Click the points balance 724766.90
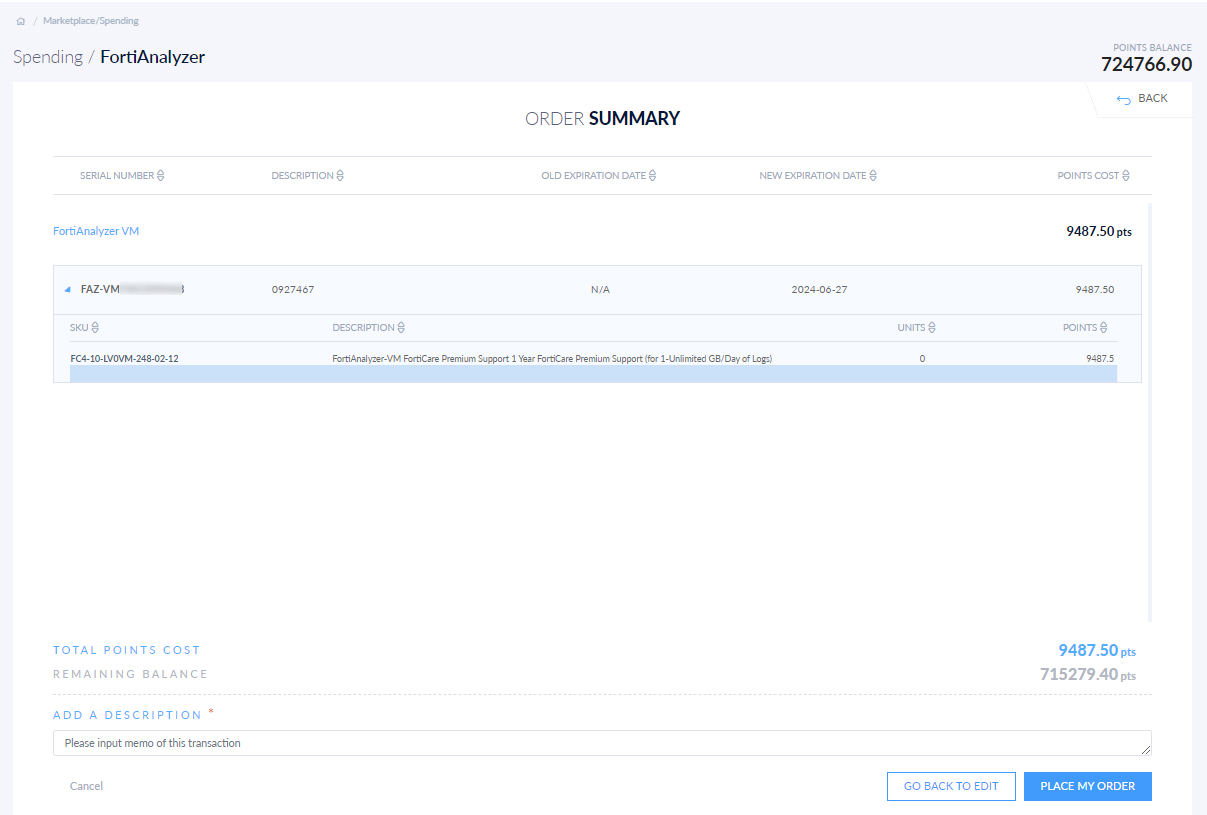The height and width of the screenshot is (815, 1207). 1146,64
